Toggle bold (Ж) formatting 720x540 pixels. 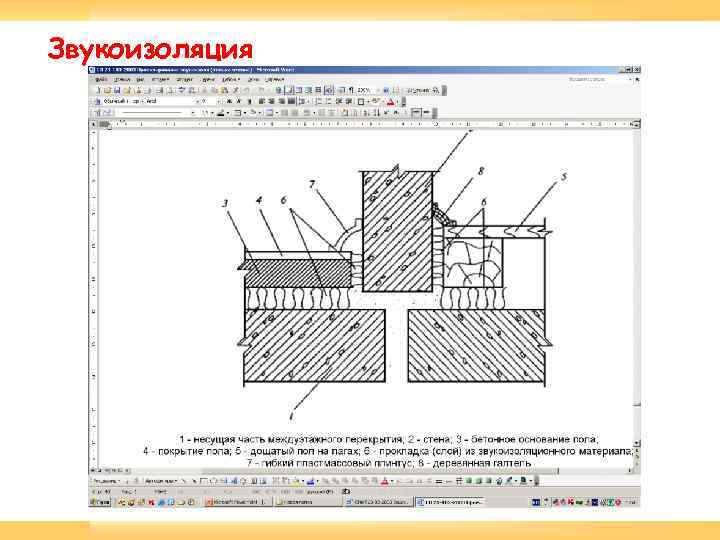click(x=229, y=101)
